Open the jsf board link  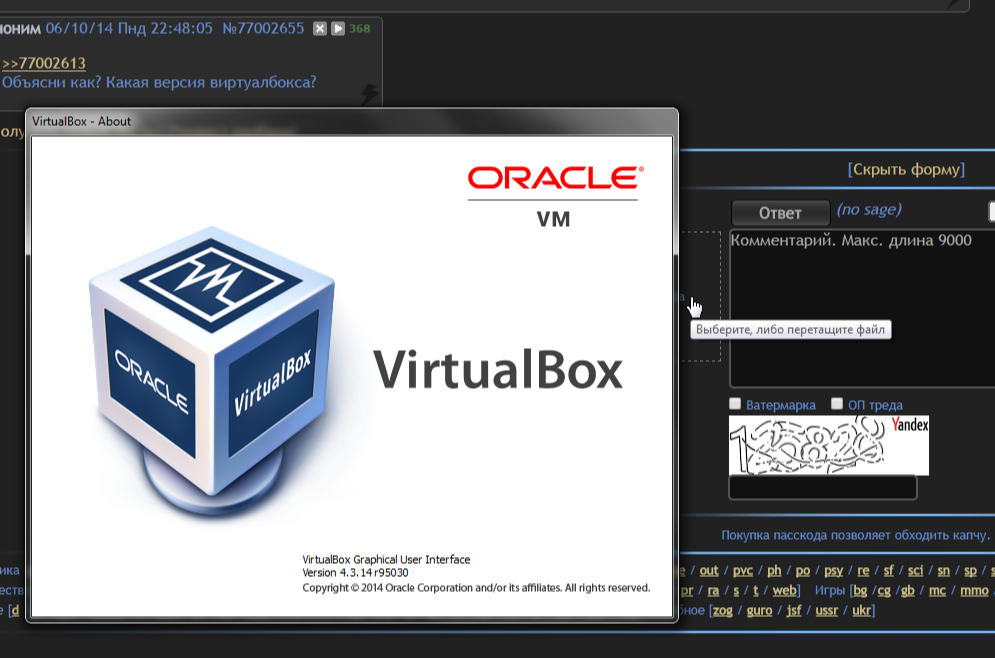[x=794, y=610]
